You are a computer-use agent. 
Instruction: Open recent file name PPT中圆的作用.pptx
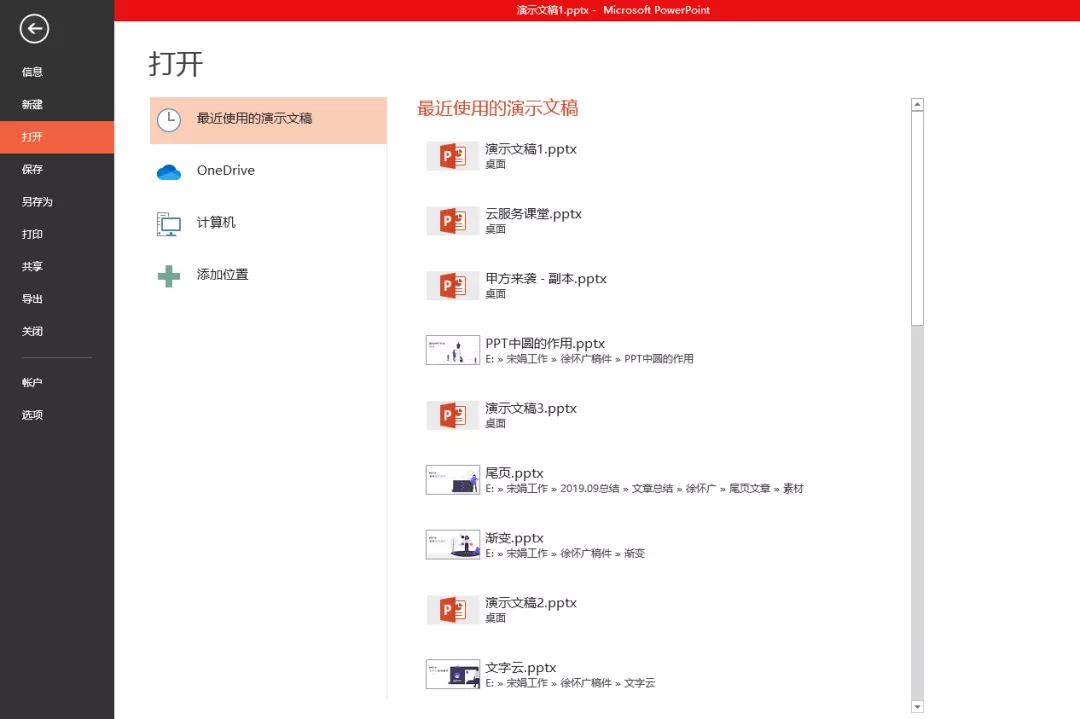tap(545, 343)
